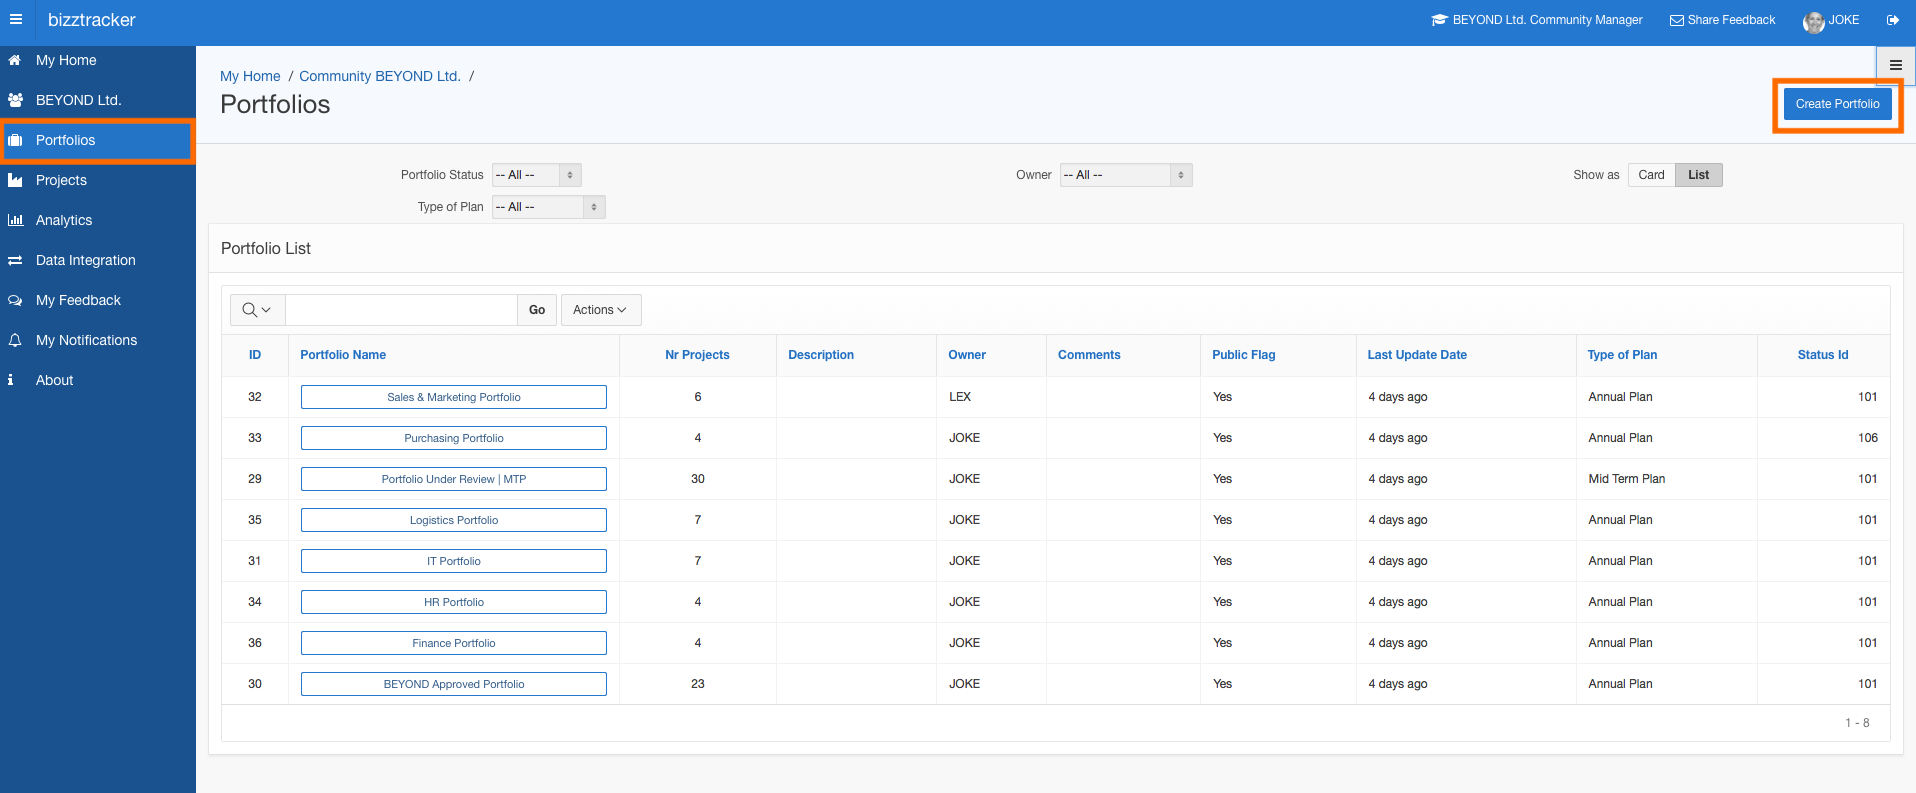Switch to List view
This screenshot has width=1916, height=793.
coord(1698,175)
